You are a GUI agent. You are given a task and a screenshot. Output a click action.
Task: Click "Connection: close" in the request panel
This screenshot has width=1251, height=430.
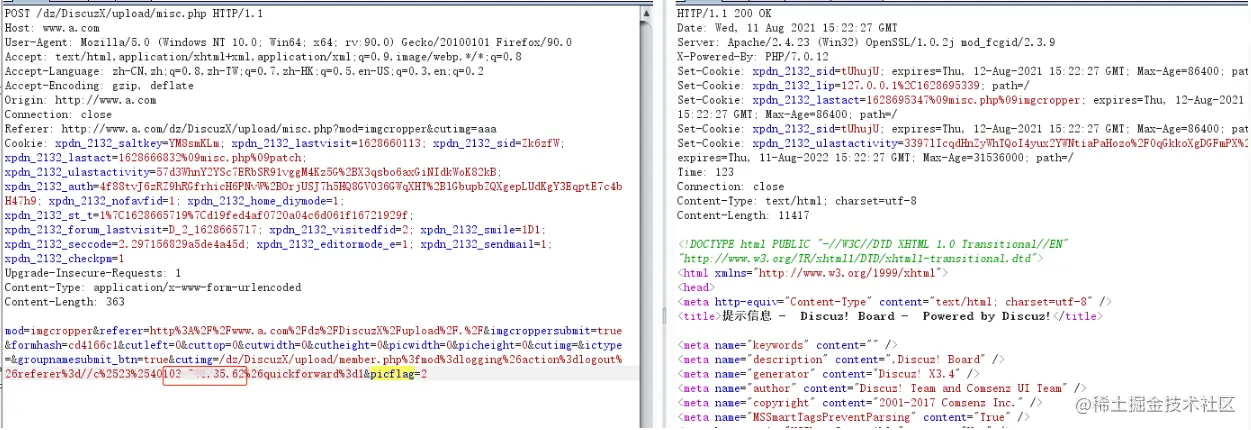[58, 115]
